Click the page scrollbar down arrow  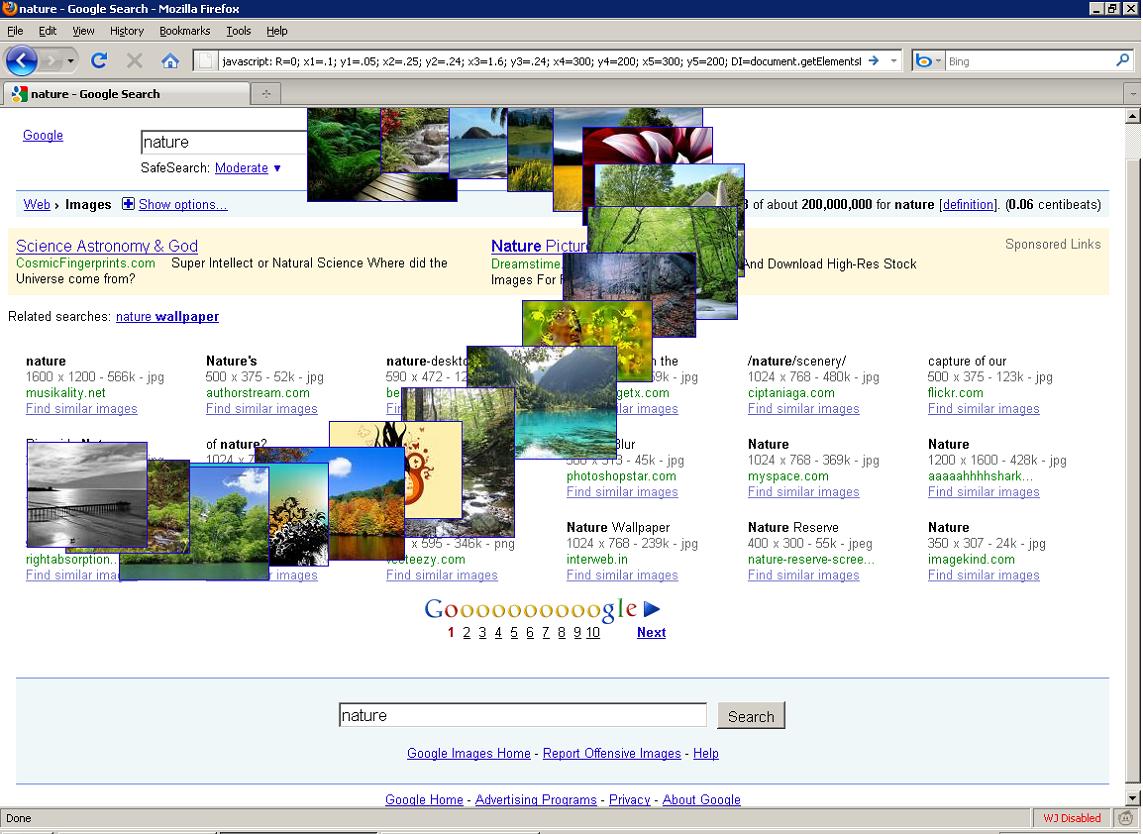coord(1133,798)
